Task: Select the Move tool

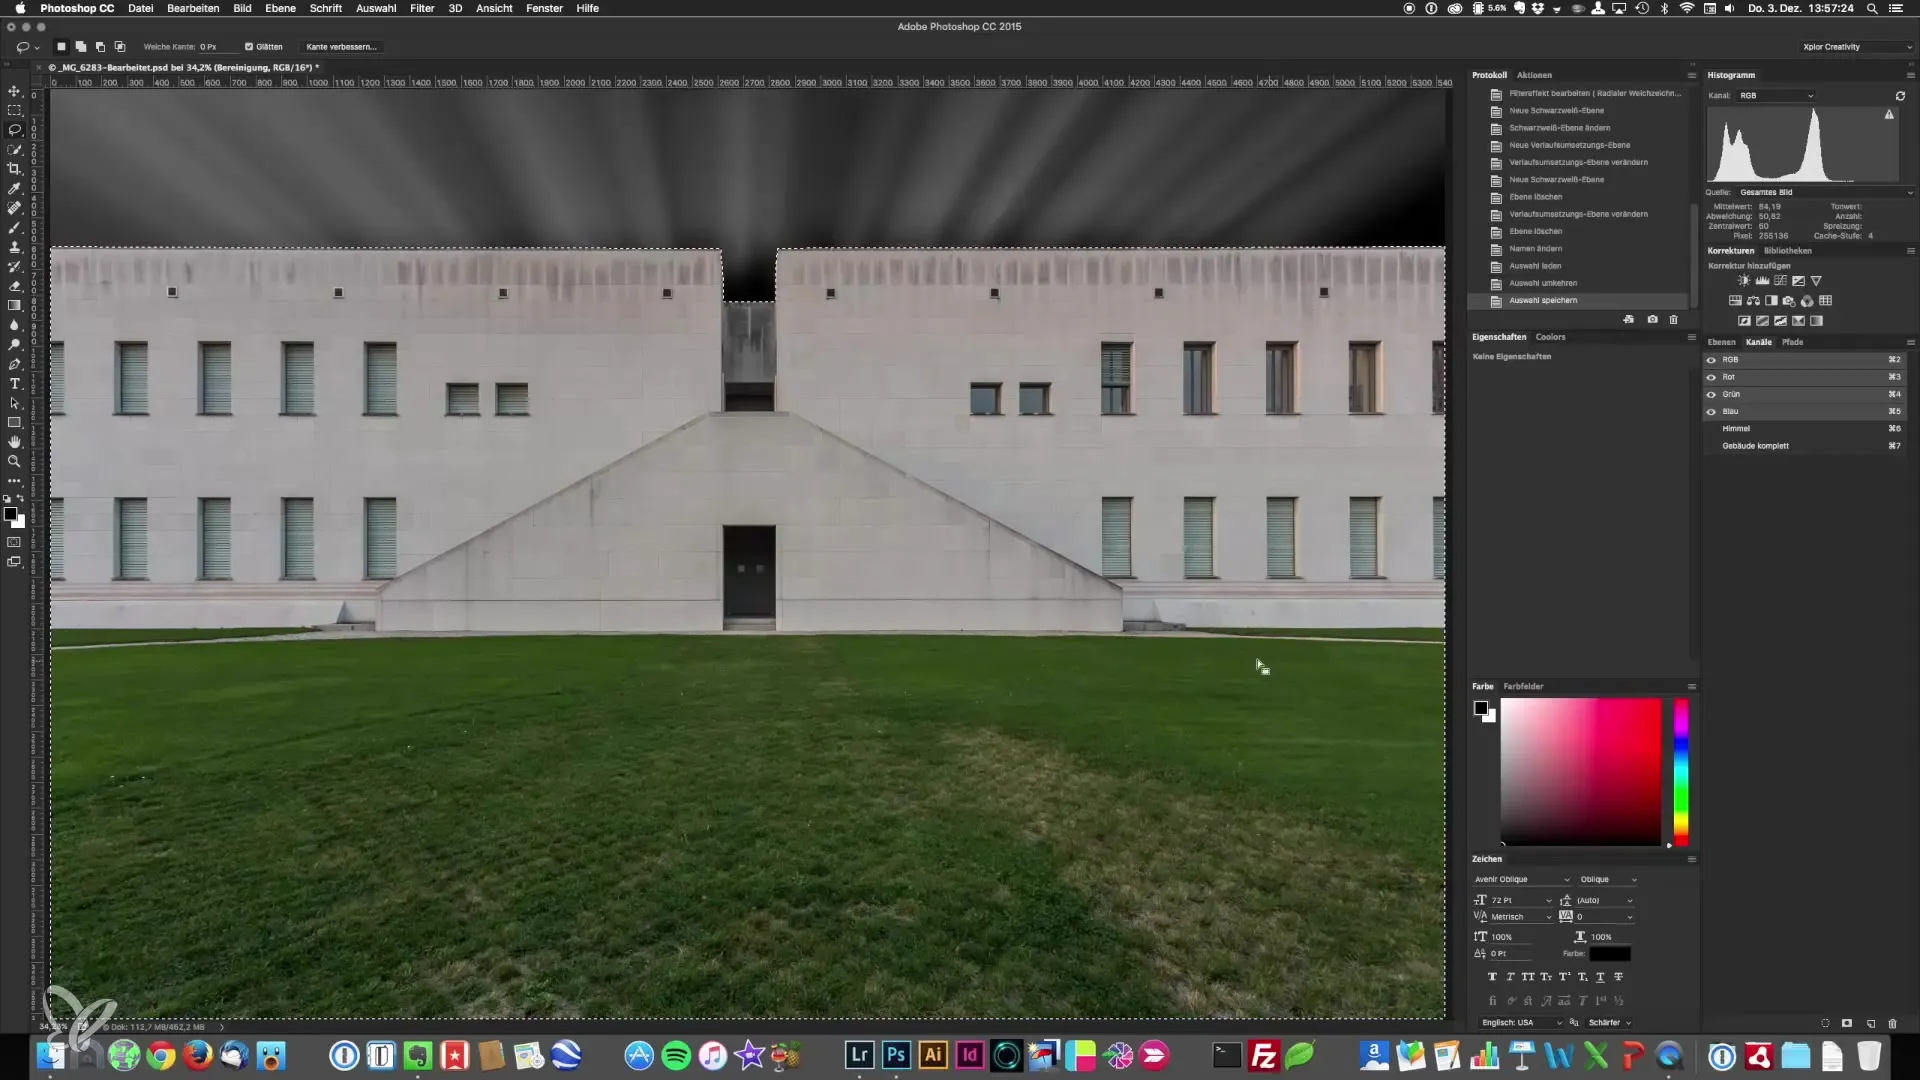Action: pos(14,91)
